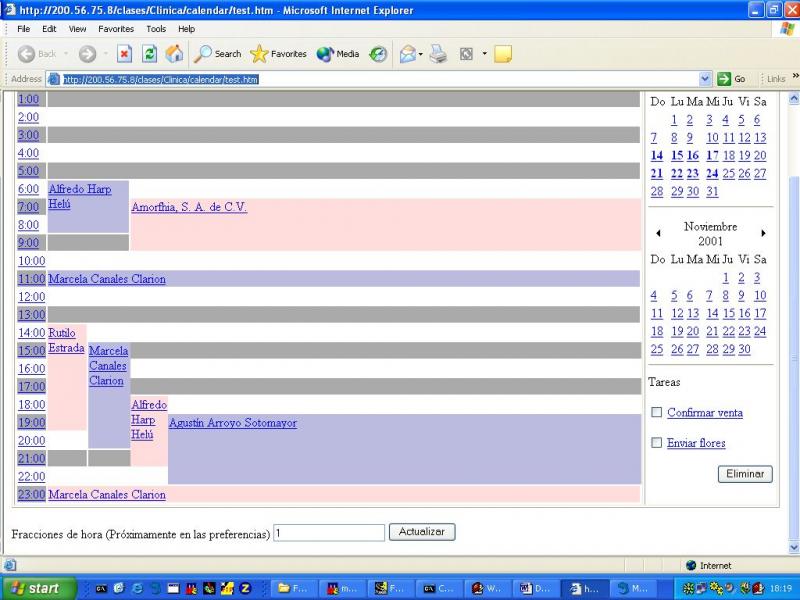Click the Refresh page icon
The image size is (800, 600).
tap(150, 54)
